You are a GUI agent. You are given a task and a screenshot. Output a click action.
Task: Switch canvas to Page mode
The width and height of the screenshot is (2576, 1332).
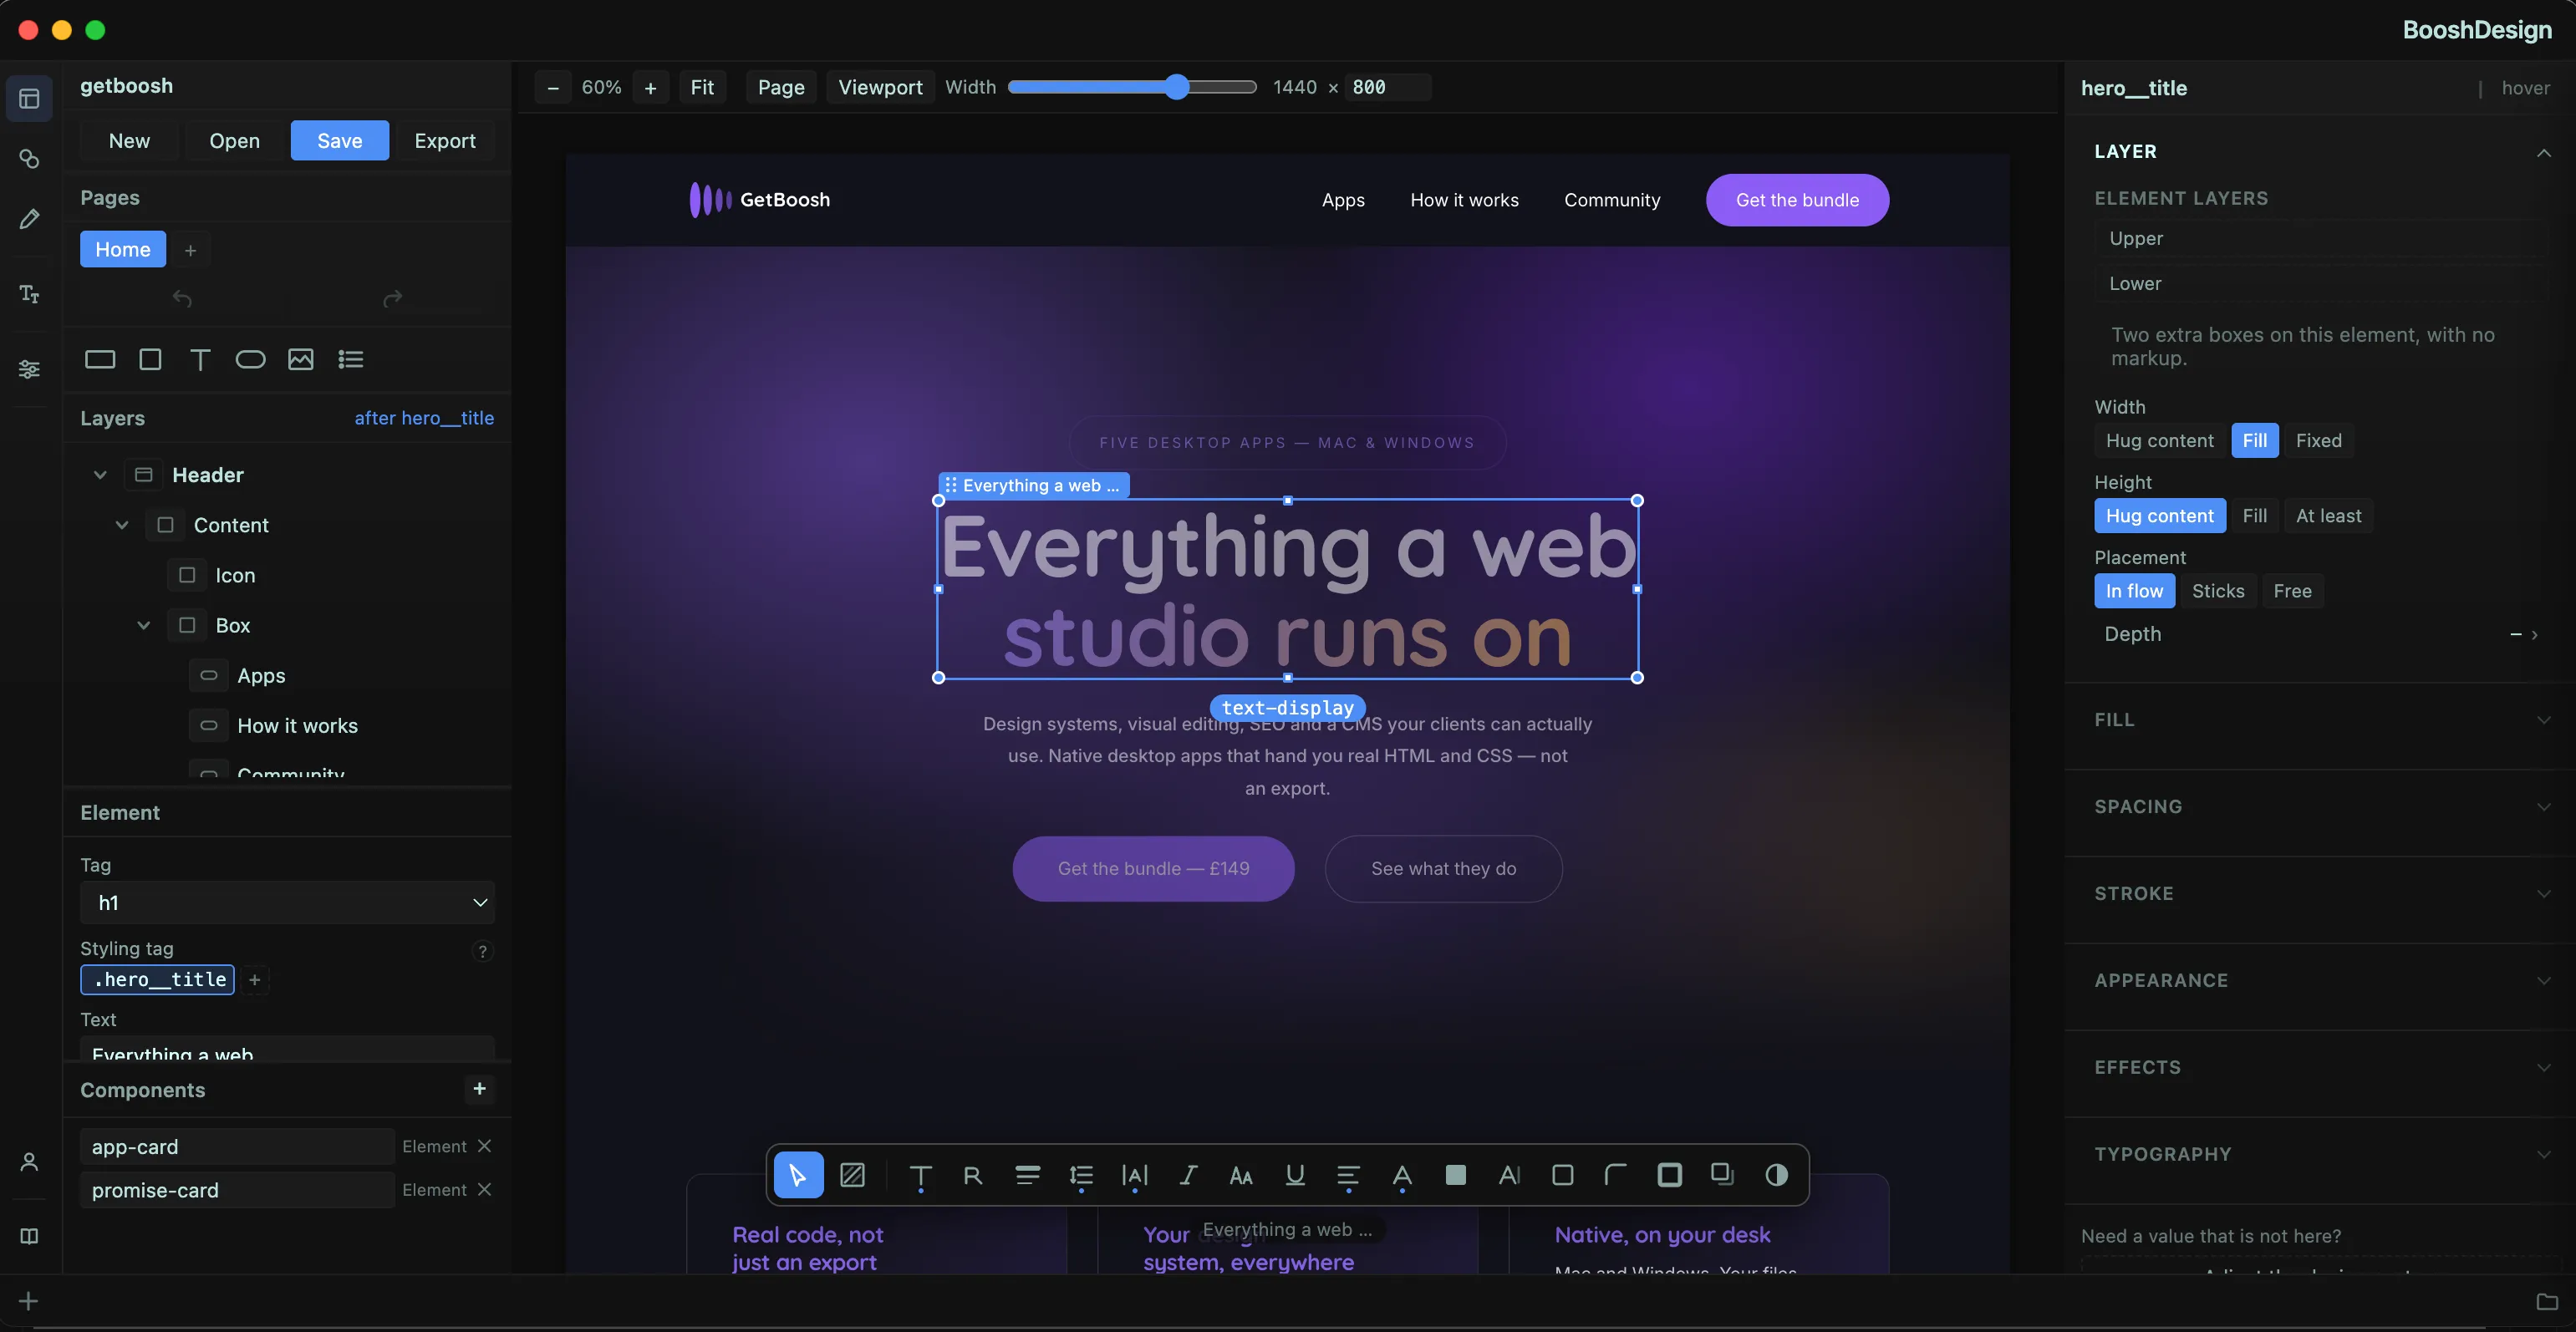(781, 87)
